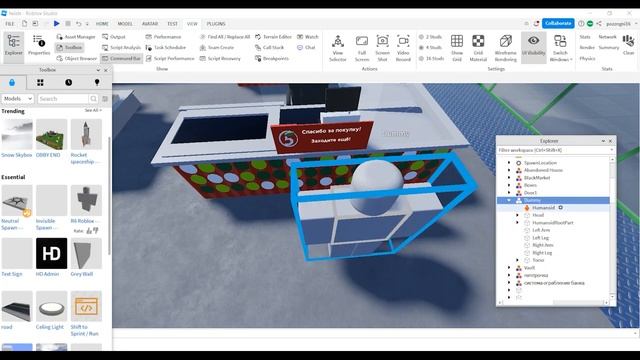Expand the BlackMarket model in Explorer
The height and width of the screenshot is (360, 640).
509,178
